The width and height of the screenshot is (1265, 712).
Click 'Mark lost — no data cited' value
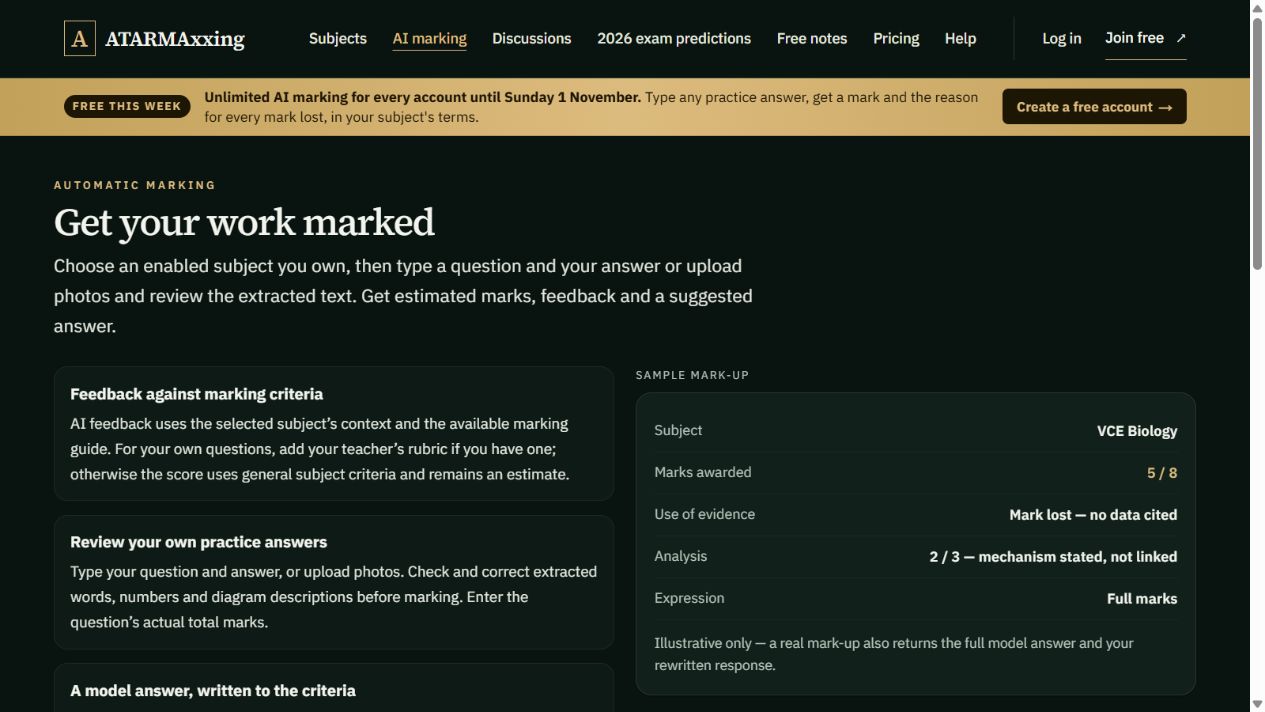pos(1093,515)
